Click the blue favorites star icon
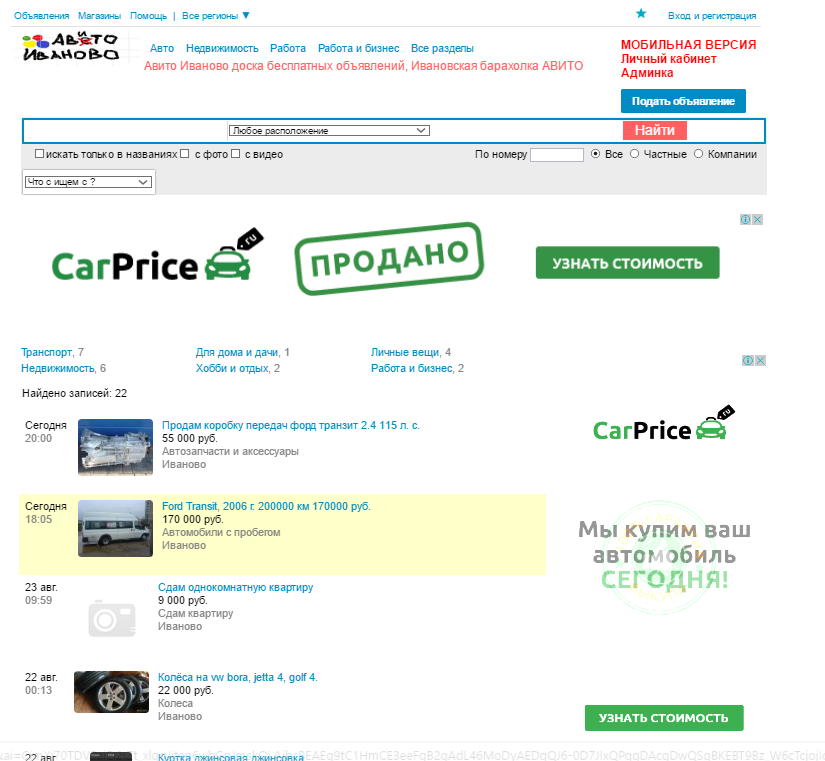 coord(641,14)
